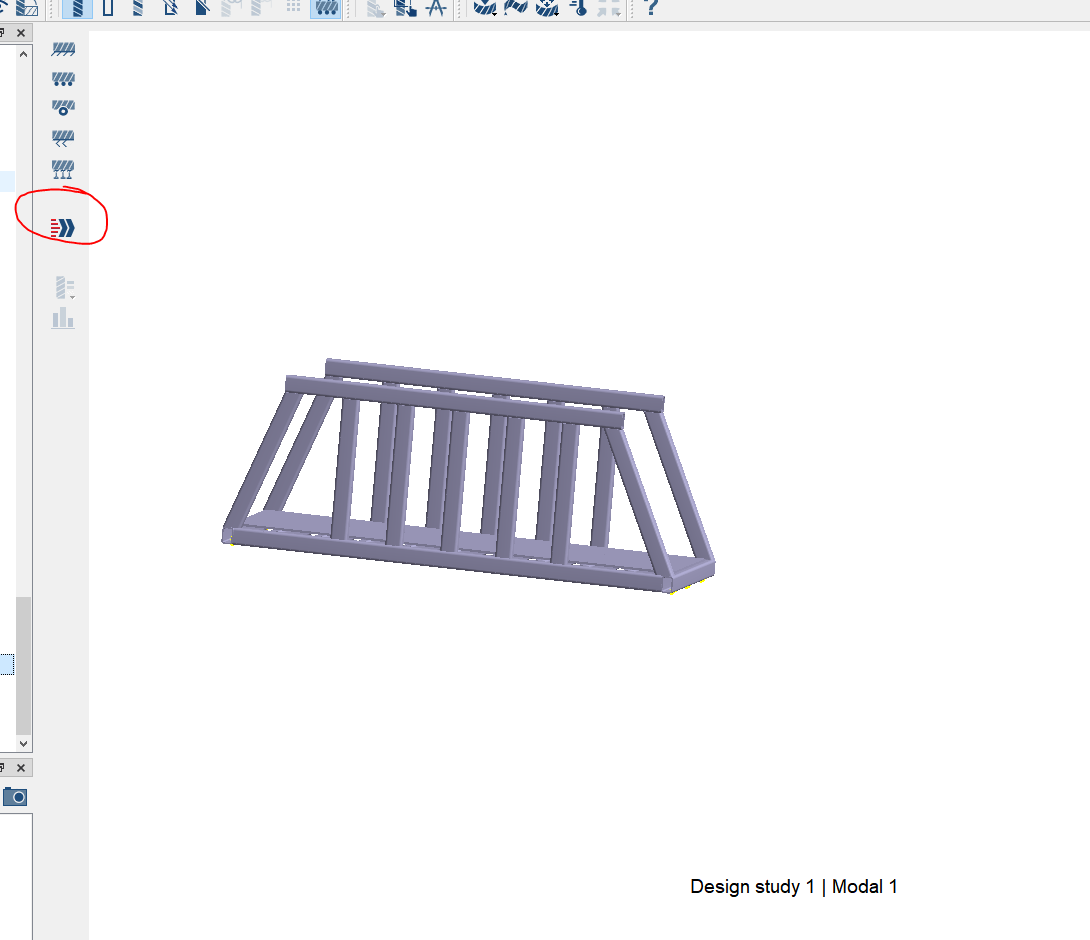Close the upper left docked panel
1090x940 pixels.
(21, 33)
